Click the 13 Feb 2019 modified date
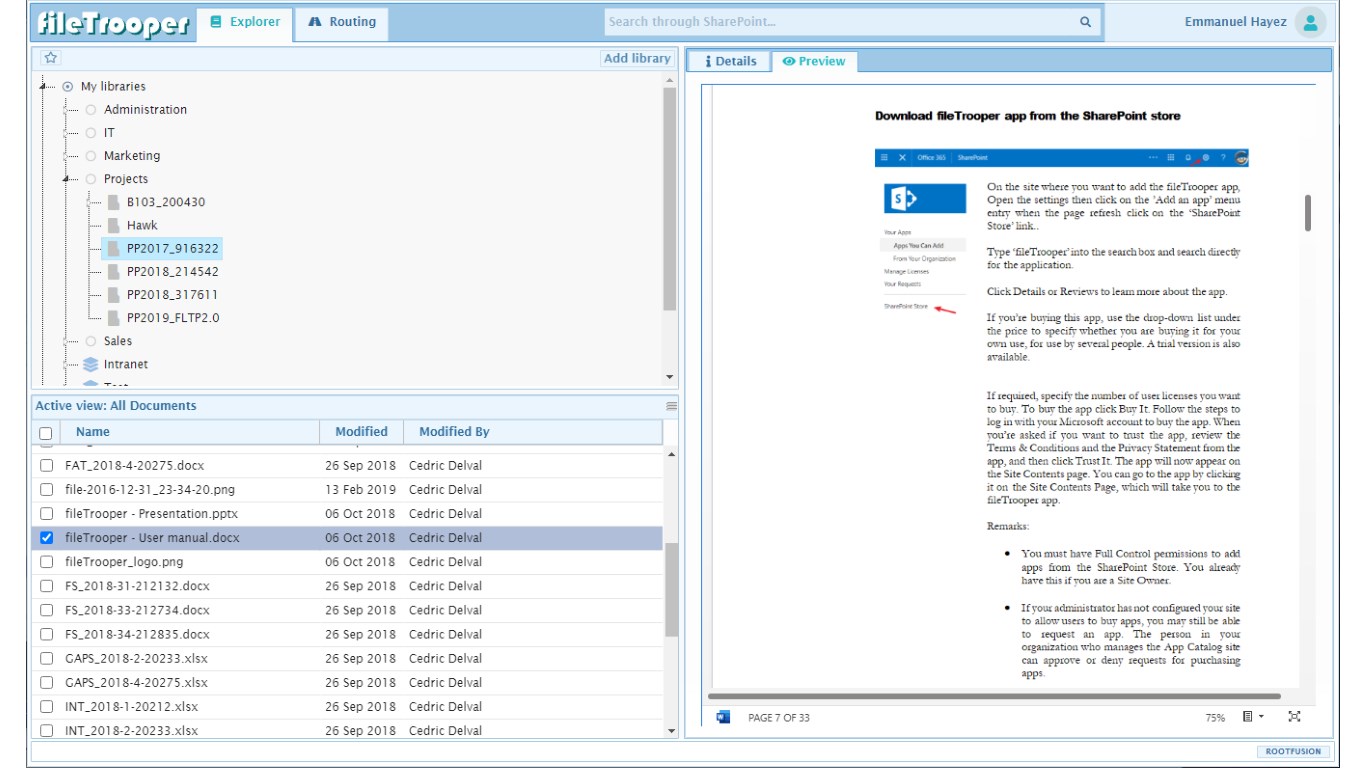The height and width of the screenshot is (768, 1366). tap(360, 490)
